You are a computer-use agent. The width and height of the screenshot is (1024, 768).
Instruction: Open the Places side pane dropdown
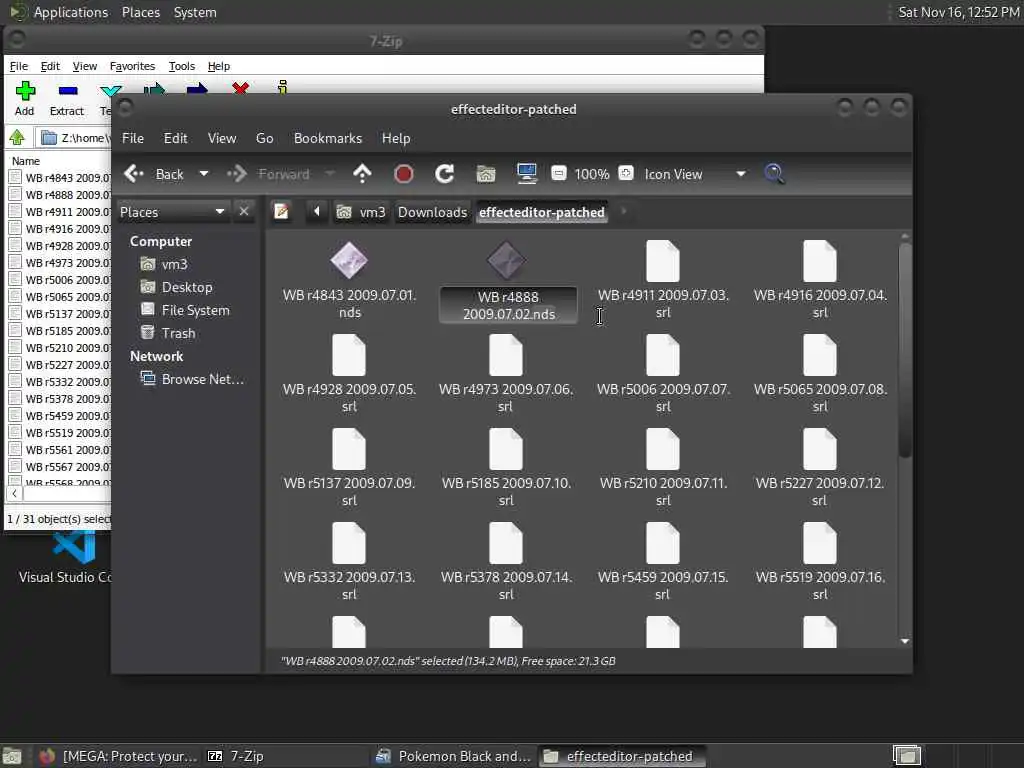click(173, 212)
